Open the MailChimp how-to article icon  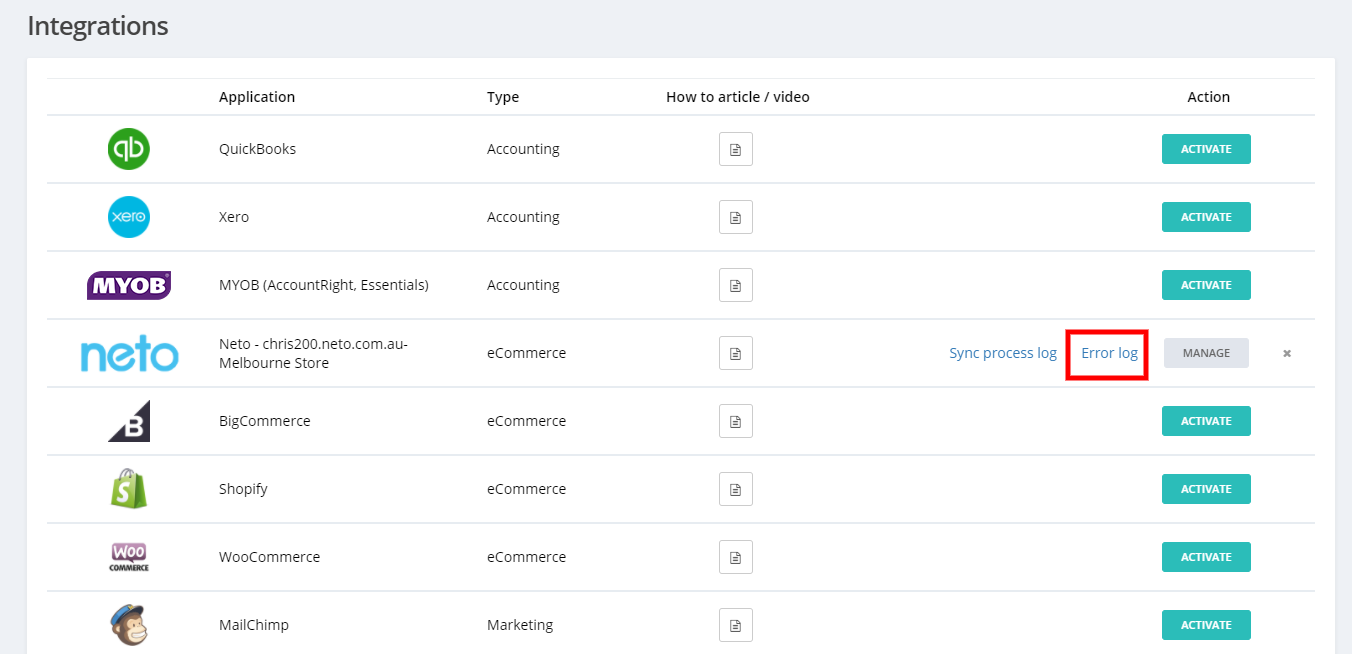[735, 625]
